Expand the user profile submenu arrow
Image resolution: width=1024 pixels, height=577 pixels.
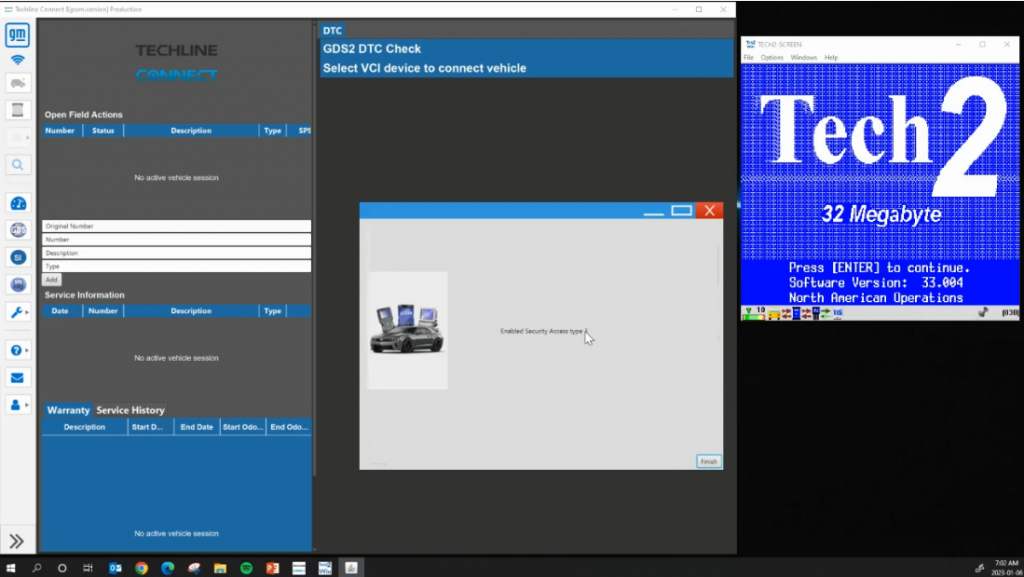pos(27,405)
